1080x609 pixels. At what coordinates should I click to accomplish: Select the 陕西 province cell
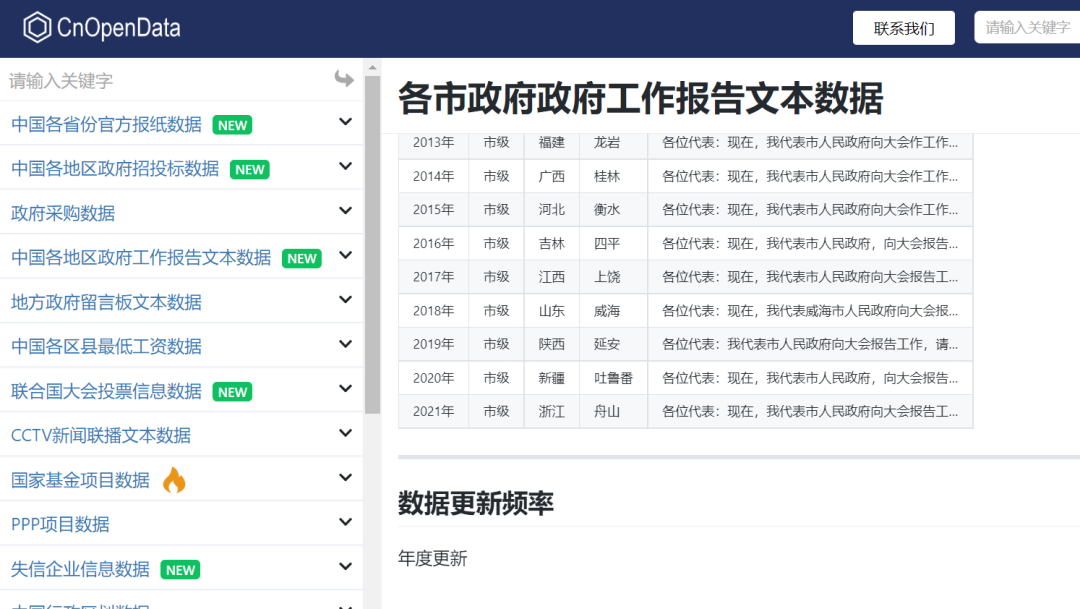coord(552,344)
